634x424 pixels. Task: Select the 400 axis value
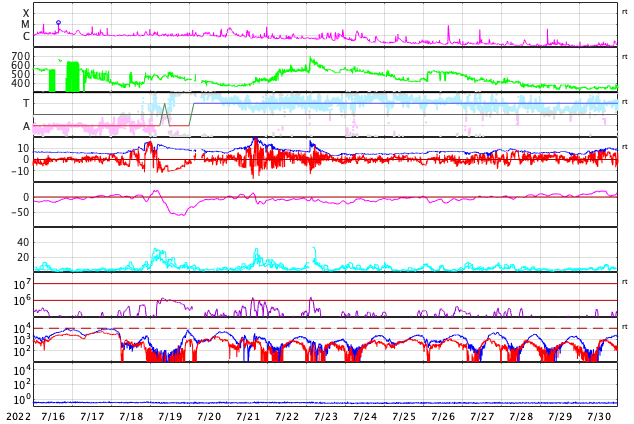click(x=21, y=83)
